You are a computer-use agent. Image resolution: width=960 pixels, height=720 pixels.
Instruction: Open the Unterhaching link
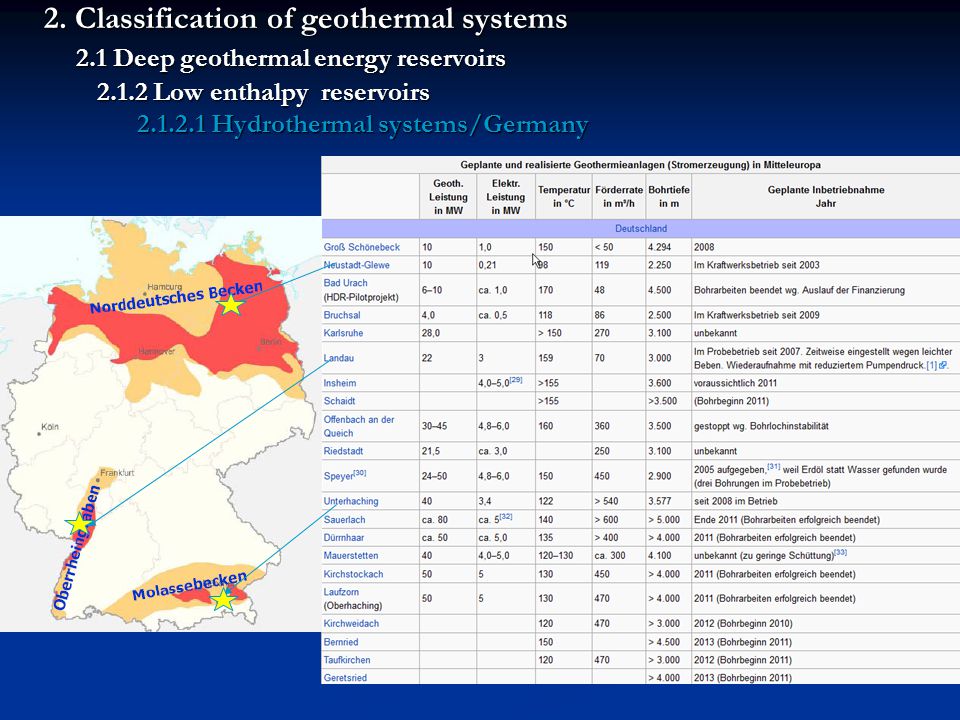click(351, 501)
